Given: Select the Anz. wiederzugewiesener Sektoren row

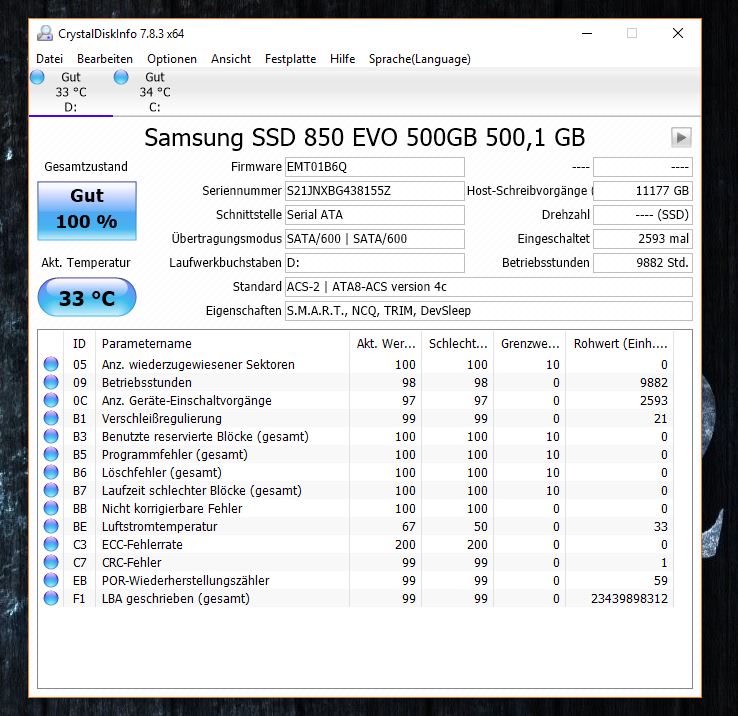Looking at the screenshot, I should [x=356, y=364].
